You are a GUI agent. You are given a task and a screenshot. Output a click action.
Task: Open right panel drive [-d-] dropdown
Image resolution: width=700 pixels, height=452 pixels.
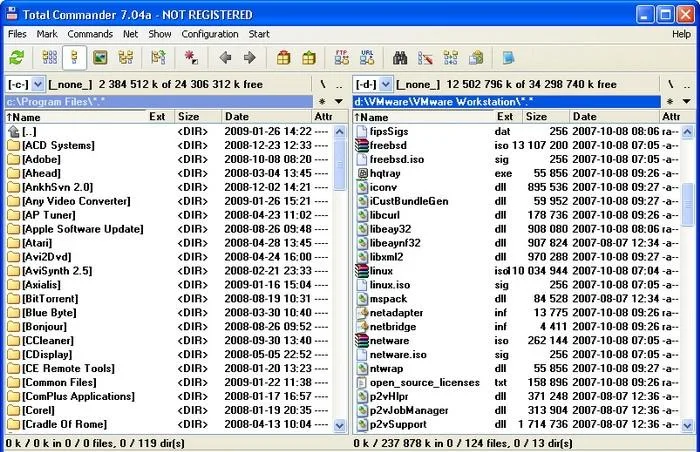click(386, 84)
